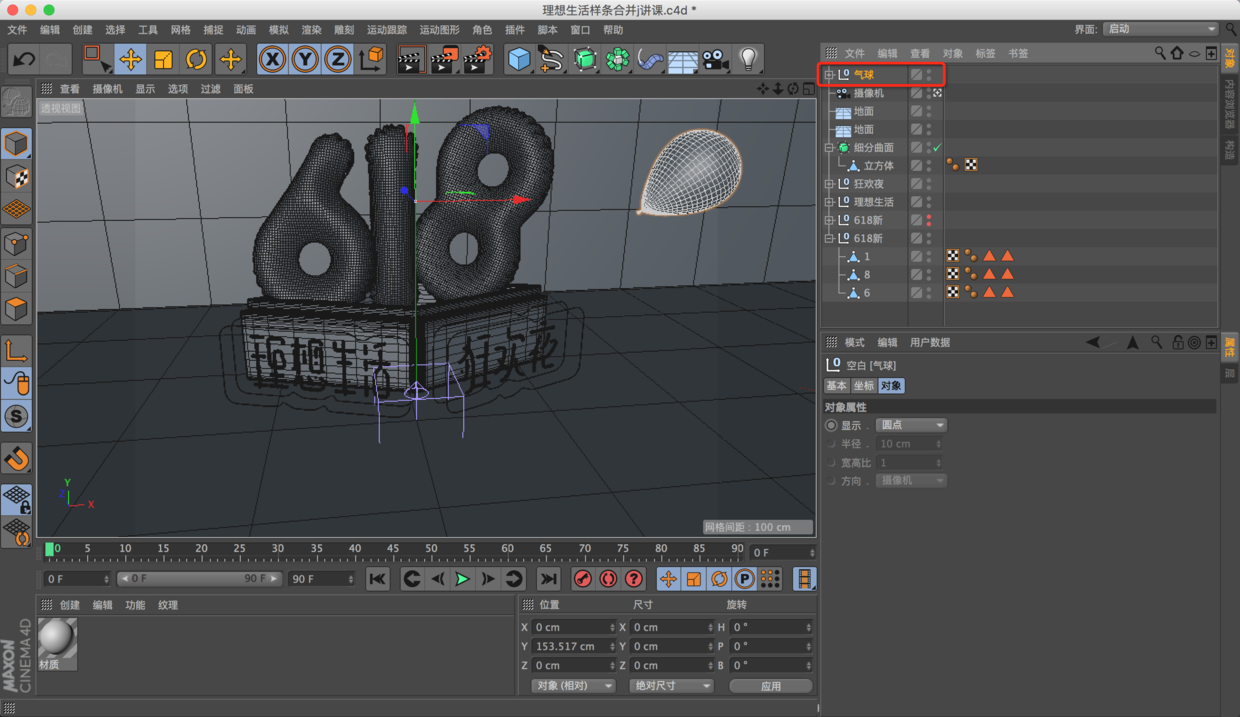Toggle autokeying button

(608, 579)
